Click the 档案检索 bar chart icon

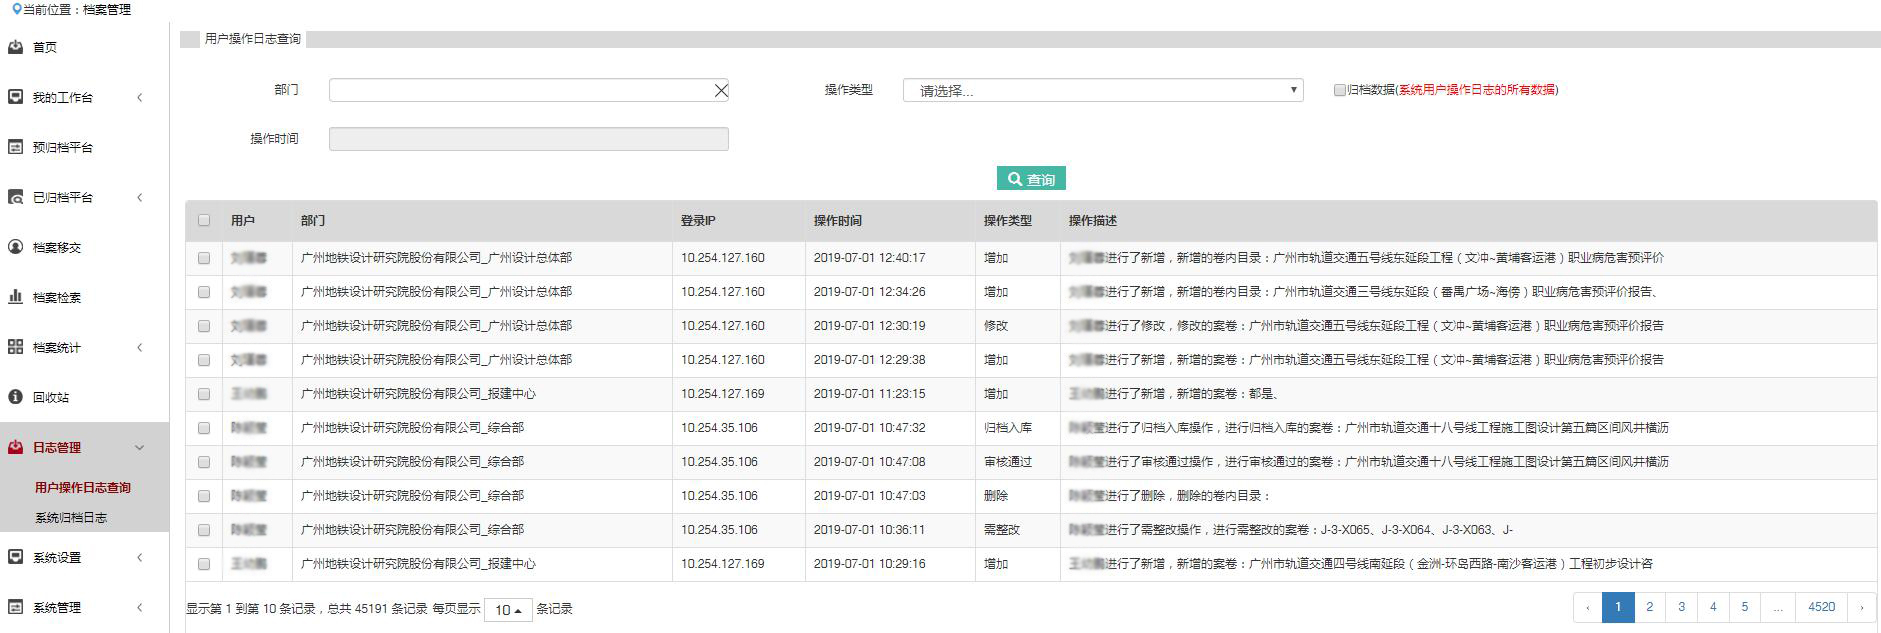tap(16, 297)
